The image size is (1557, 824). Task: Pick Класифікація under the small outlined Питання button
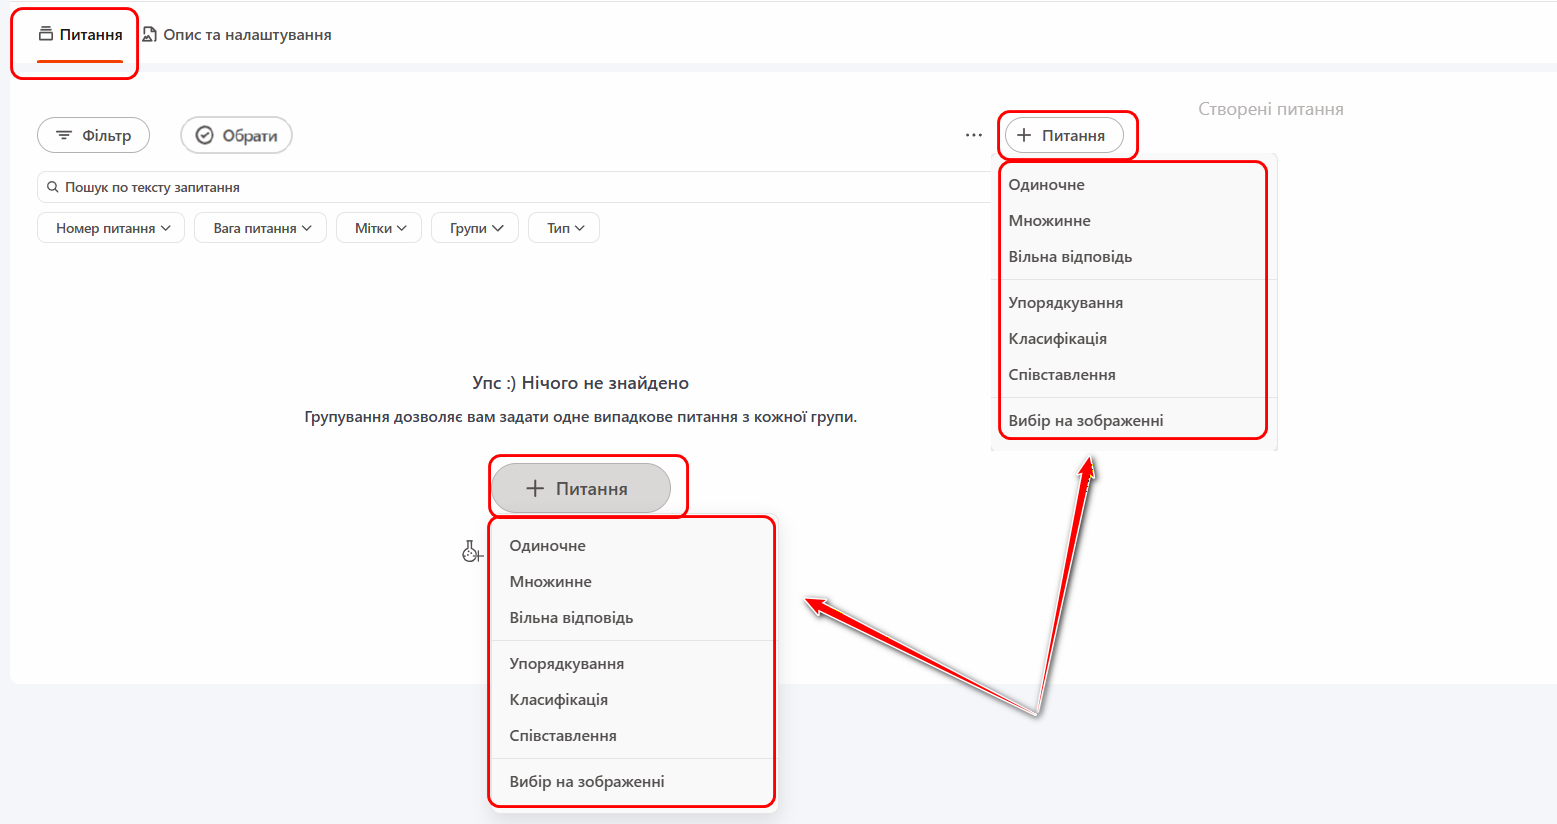tap(1057, 339)
